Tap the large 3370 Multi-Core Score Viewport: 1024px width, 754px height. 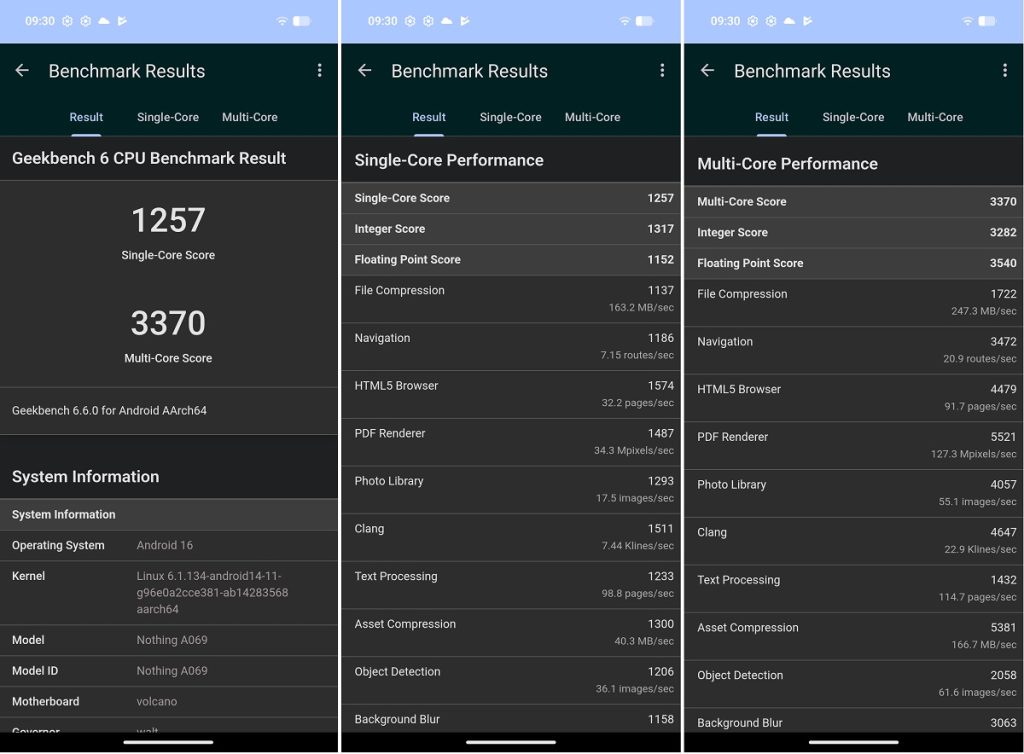coord(168,323)
